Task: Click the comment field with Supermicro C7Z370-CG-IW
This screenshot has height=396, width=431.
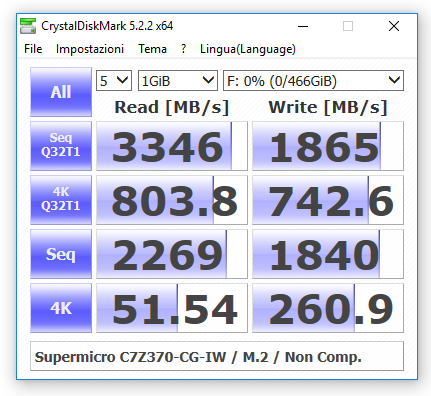Action: (x=217, y=356)
